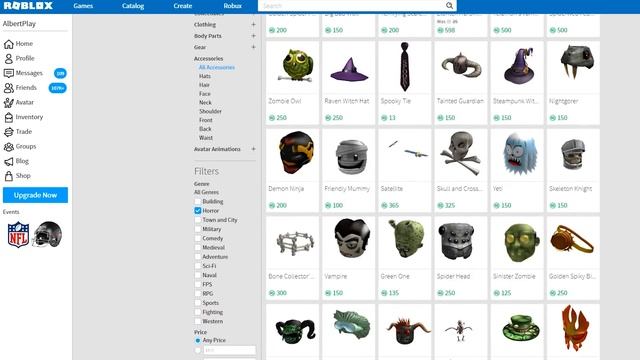Enable the Military genre checkbox
The width and height of the screenshot is (640, 360).
click(x=198, y=229)
